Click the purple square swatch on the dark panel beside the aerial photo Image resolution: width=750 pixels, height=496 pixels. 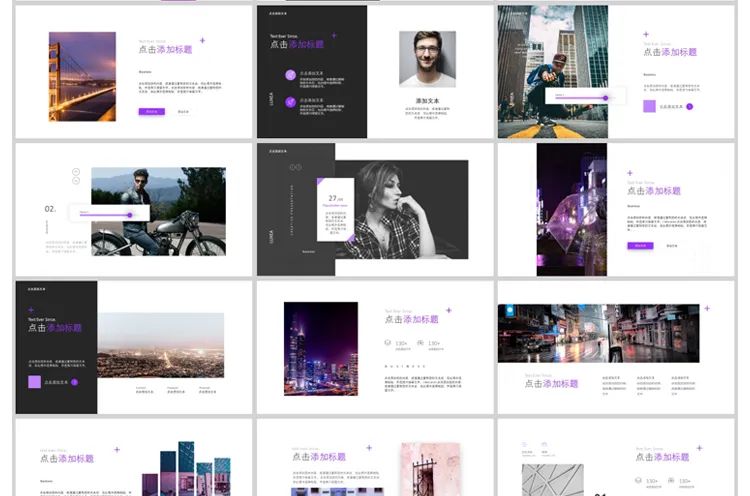pyautogui.click(x=34, y=382)
